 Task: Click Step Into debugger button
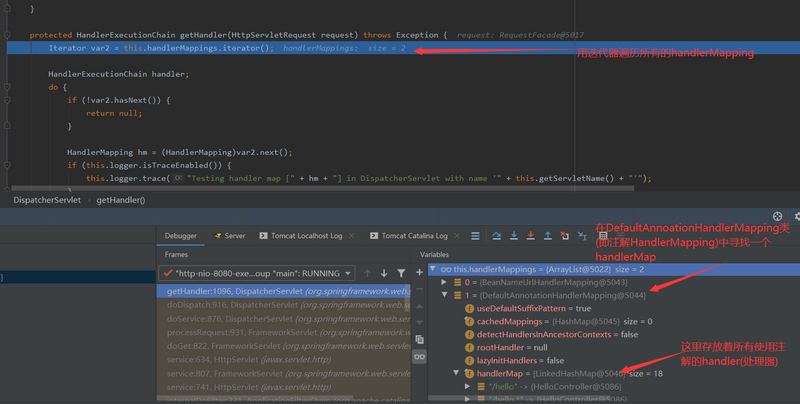coord(514,236)
